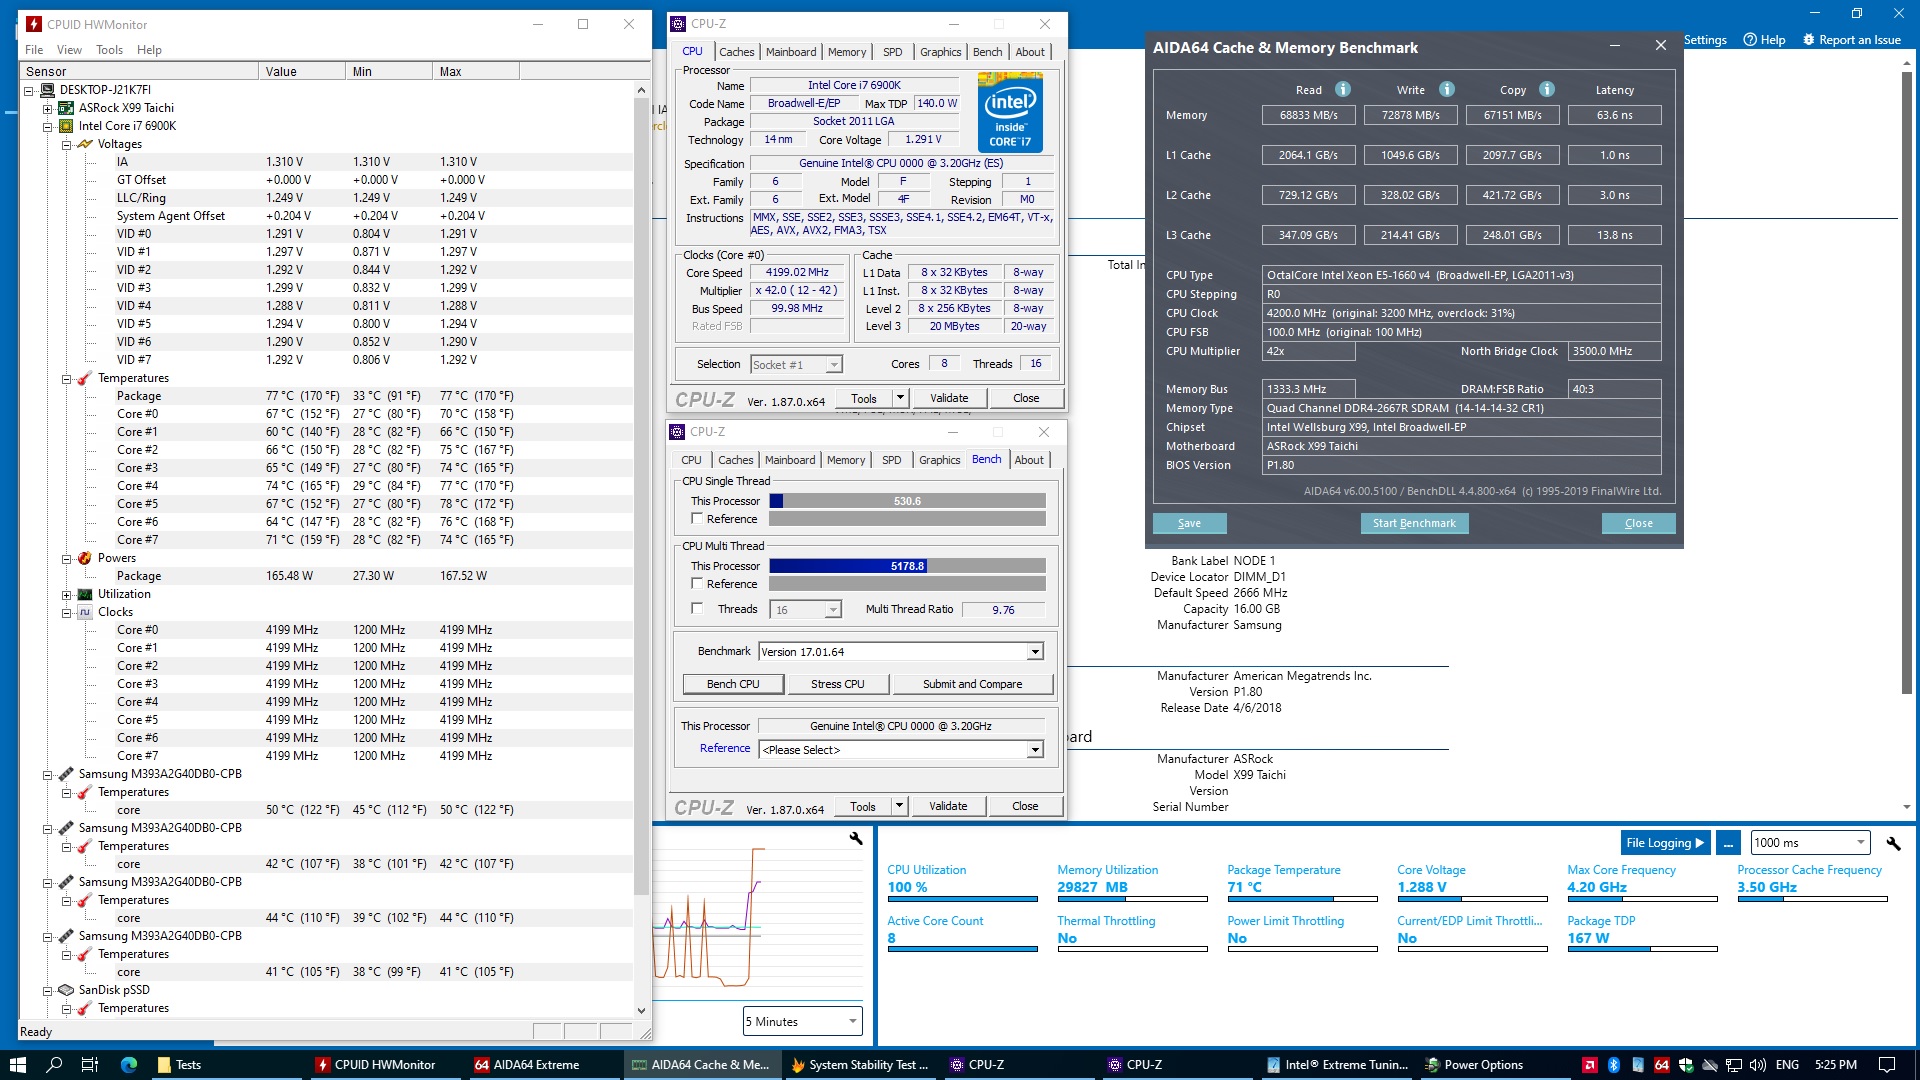Open Windows Task View from taskbar
Screen dimensions: 1920x1080
(x=89, y=1065)
